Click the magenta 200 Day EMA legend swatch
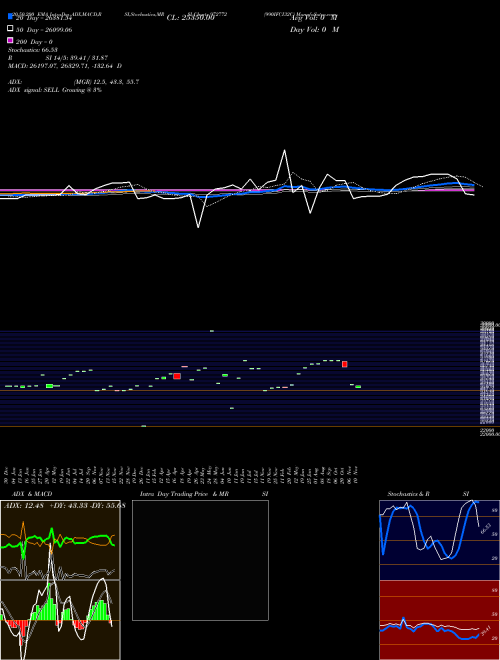Viewport: 500px width, 660px height. [10, 40]
